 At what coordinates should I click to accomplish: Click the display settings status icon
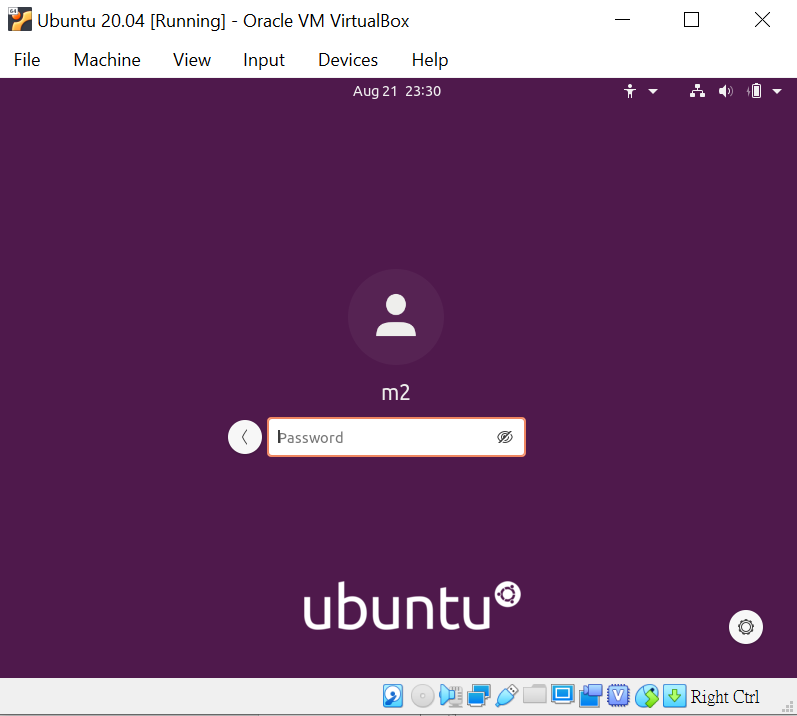[x=563, y=695]
